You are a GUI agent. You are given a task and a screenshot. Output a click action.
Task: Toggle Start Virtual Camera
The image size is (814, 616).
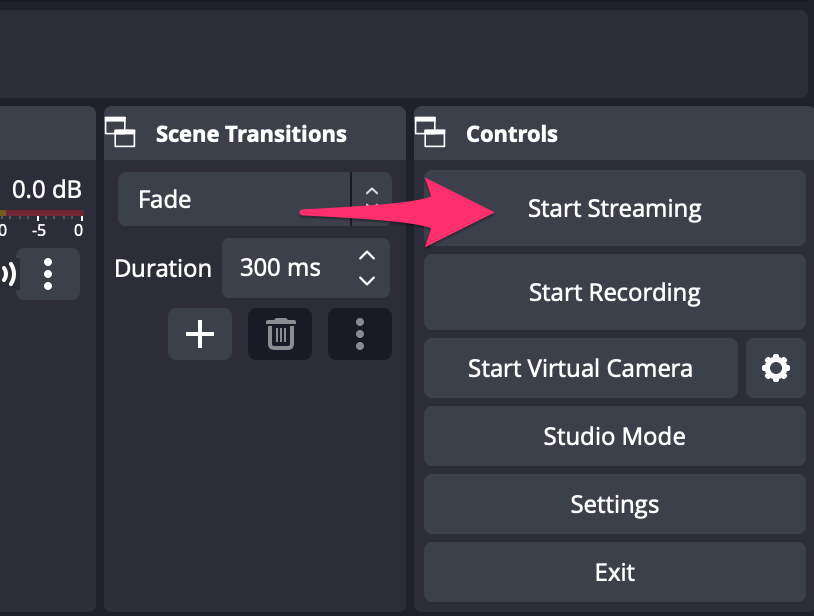[x=580, y=368]
